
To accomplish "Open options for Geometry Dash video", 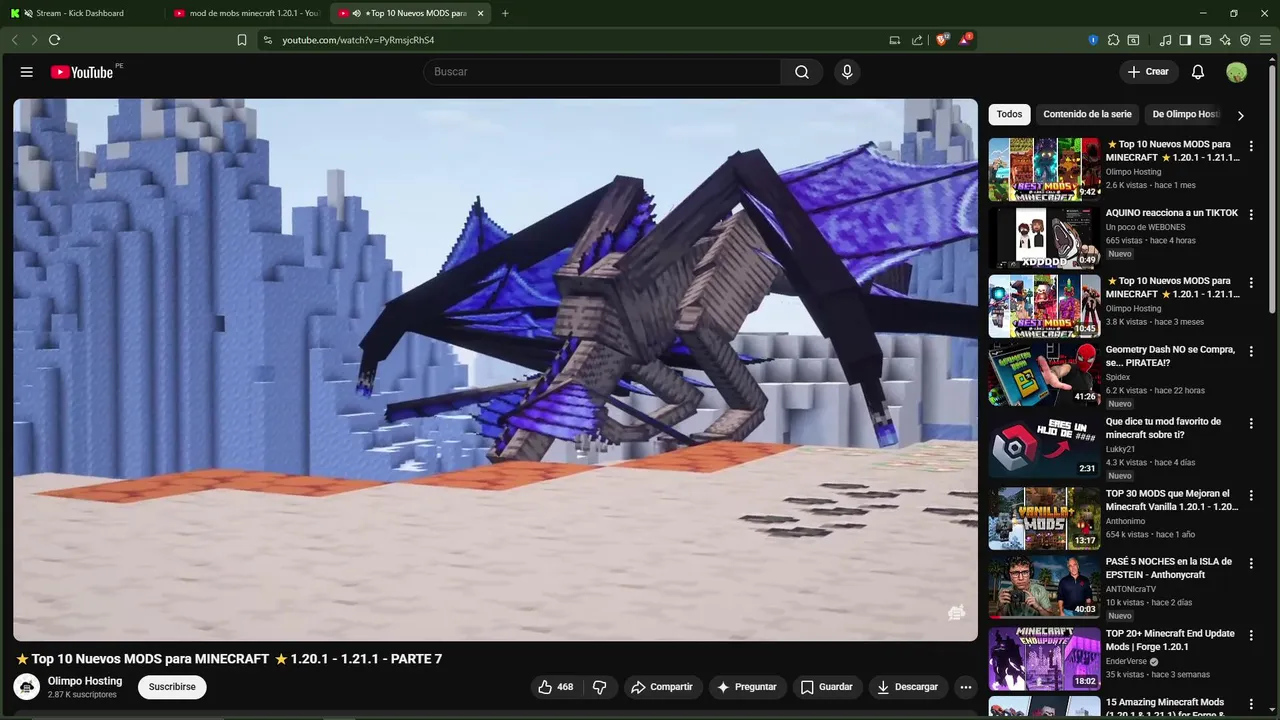I will tap(1251, 352).
